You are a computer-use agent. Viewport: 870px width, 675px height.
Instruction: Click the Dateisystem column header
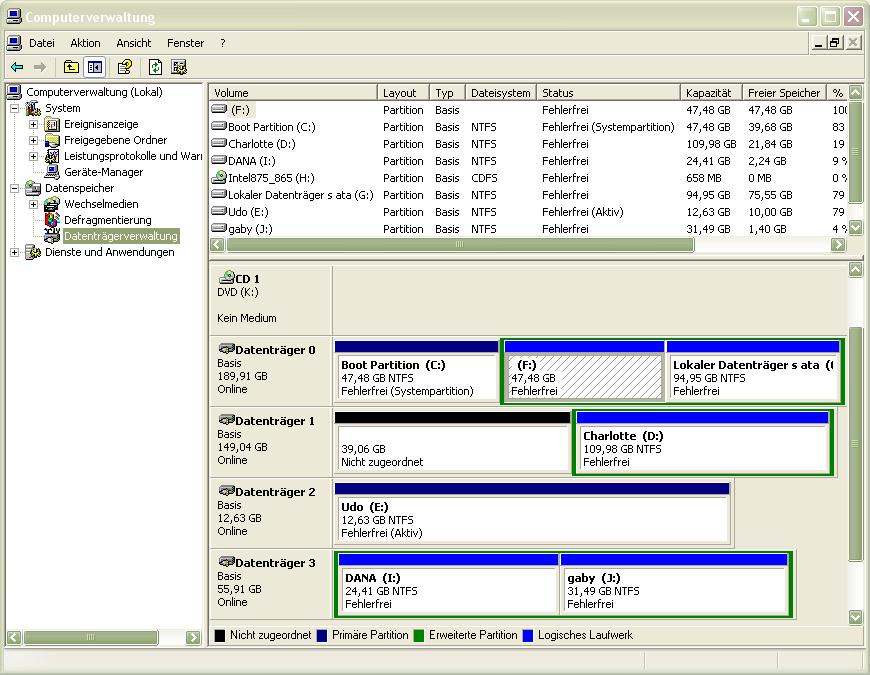(500, 93)
